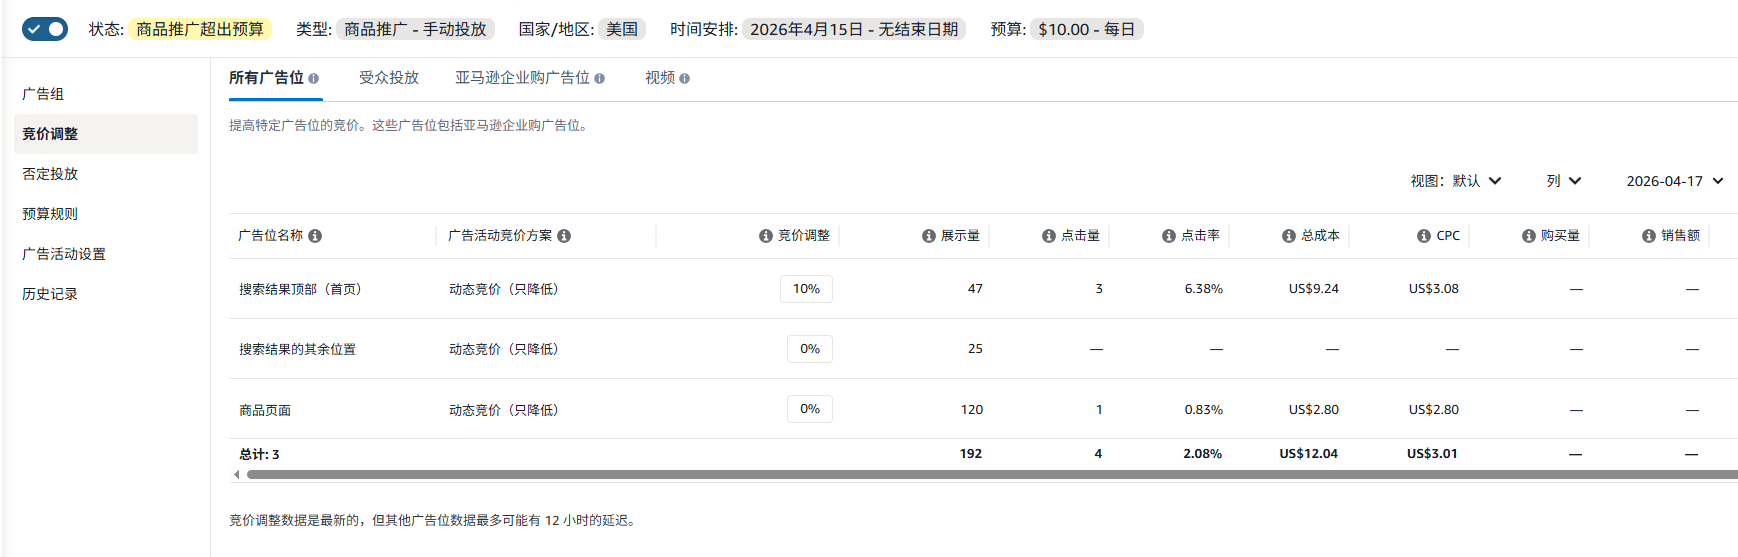Click the 10% bid adjustment field for 搜索结果顶部
This screenshot has width=1738, height=557.
click(806, 289)
